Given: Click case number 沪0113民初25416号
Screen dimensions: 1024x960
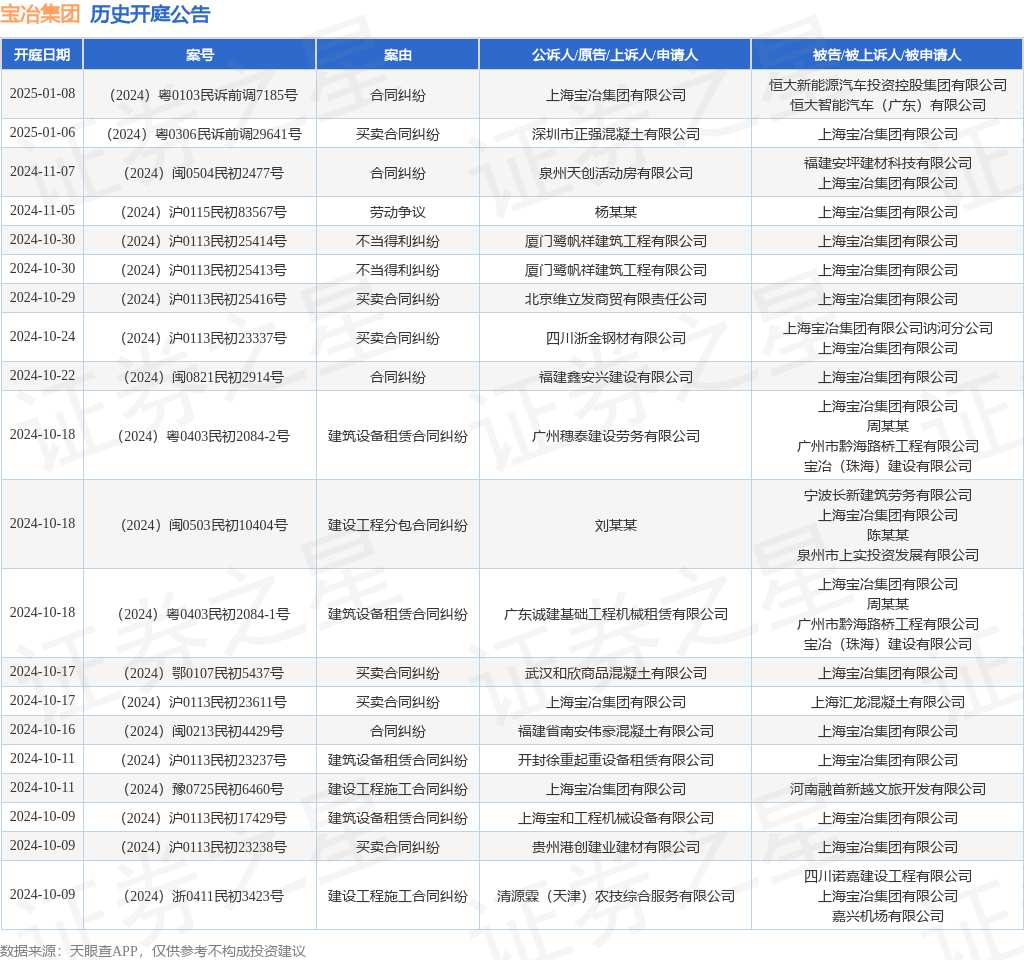Looking at the screenshot, I should pos(203,299).
